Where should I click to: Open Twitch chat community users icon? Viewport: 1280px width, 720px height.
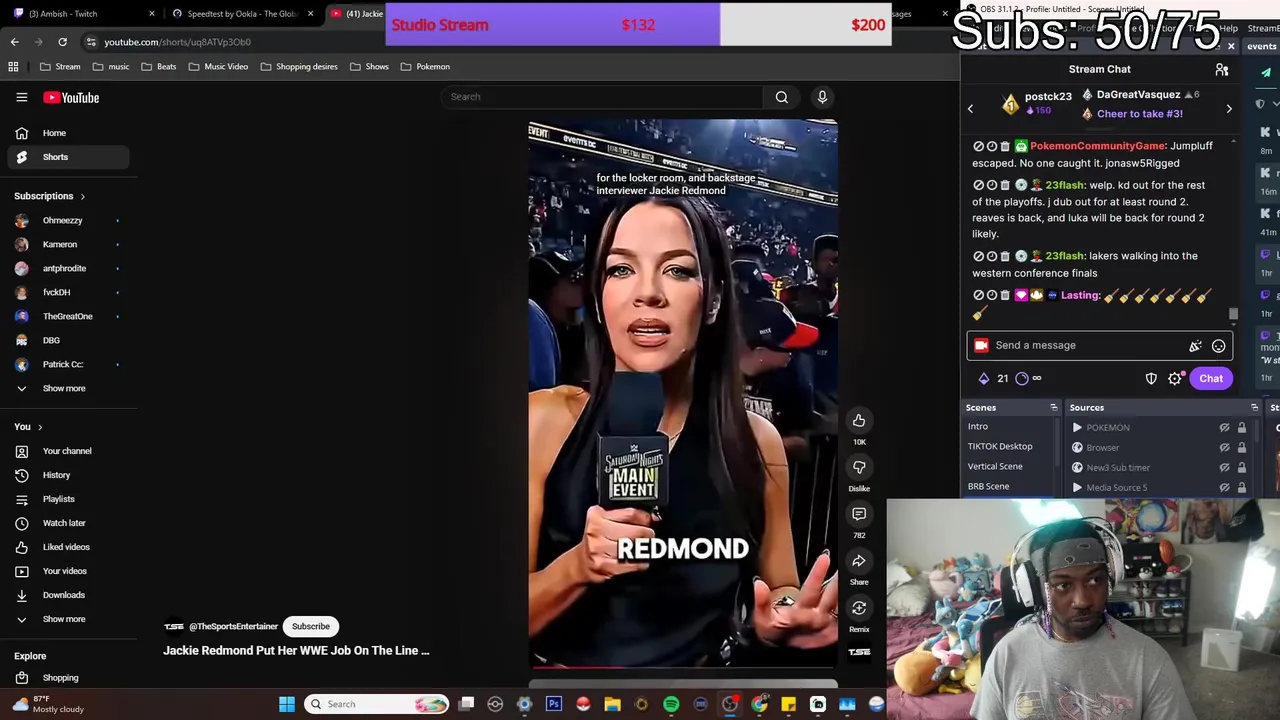(1221, 69)
